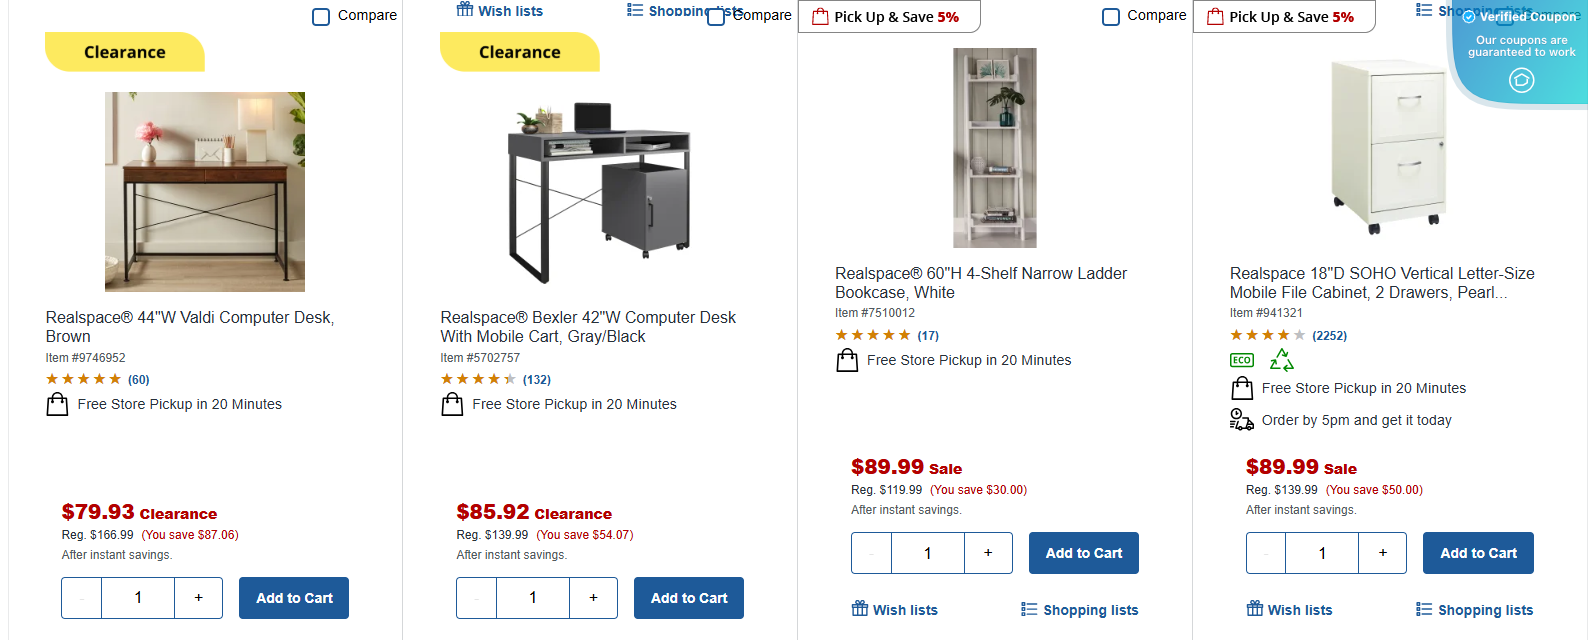Click the red bag icon in Pick Up & Save

point(821,16)
